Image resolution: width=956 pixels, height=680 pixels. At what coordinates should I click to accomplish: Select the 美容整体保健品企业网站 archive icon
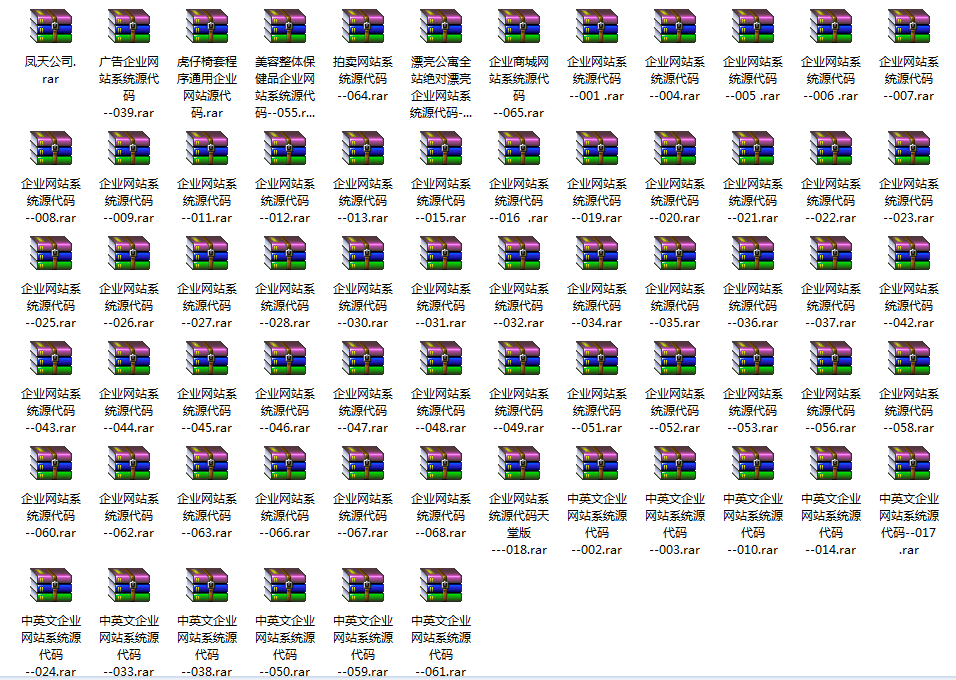[285, 27]
